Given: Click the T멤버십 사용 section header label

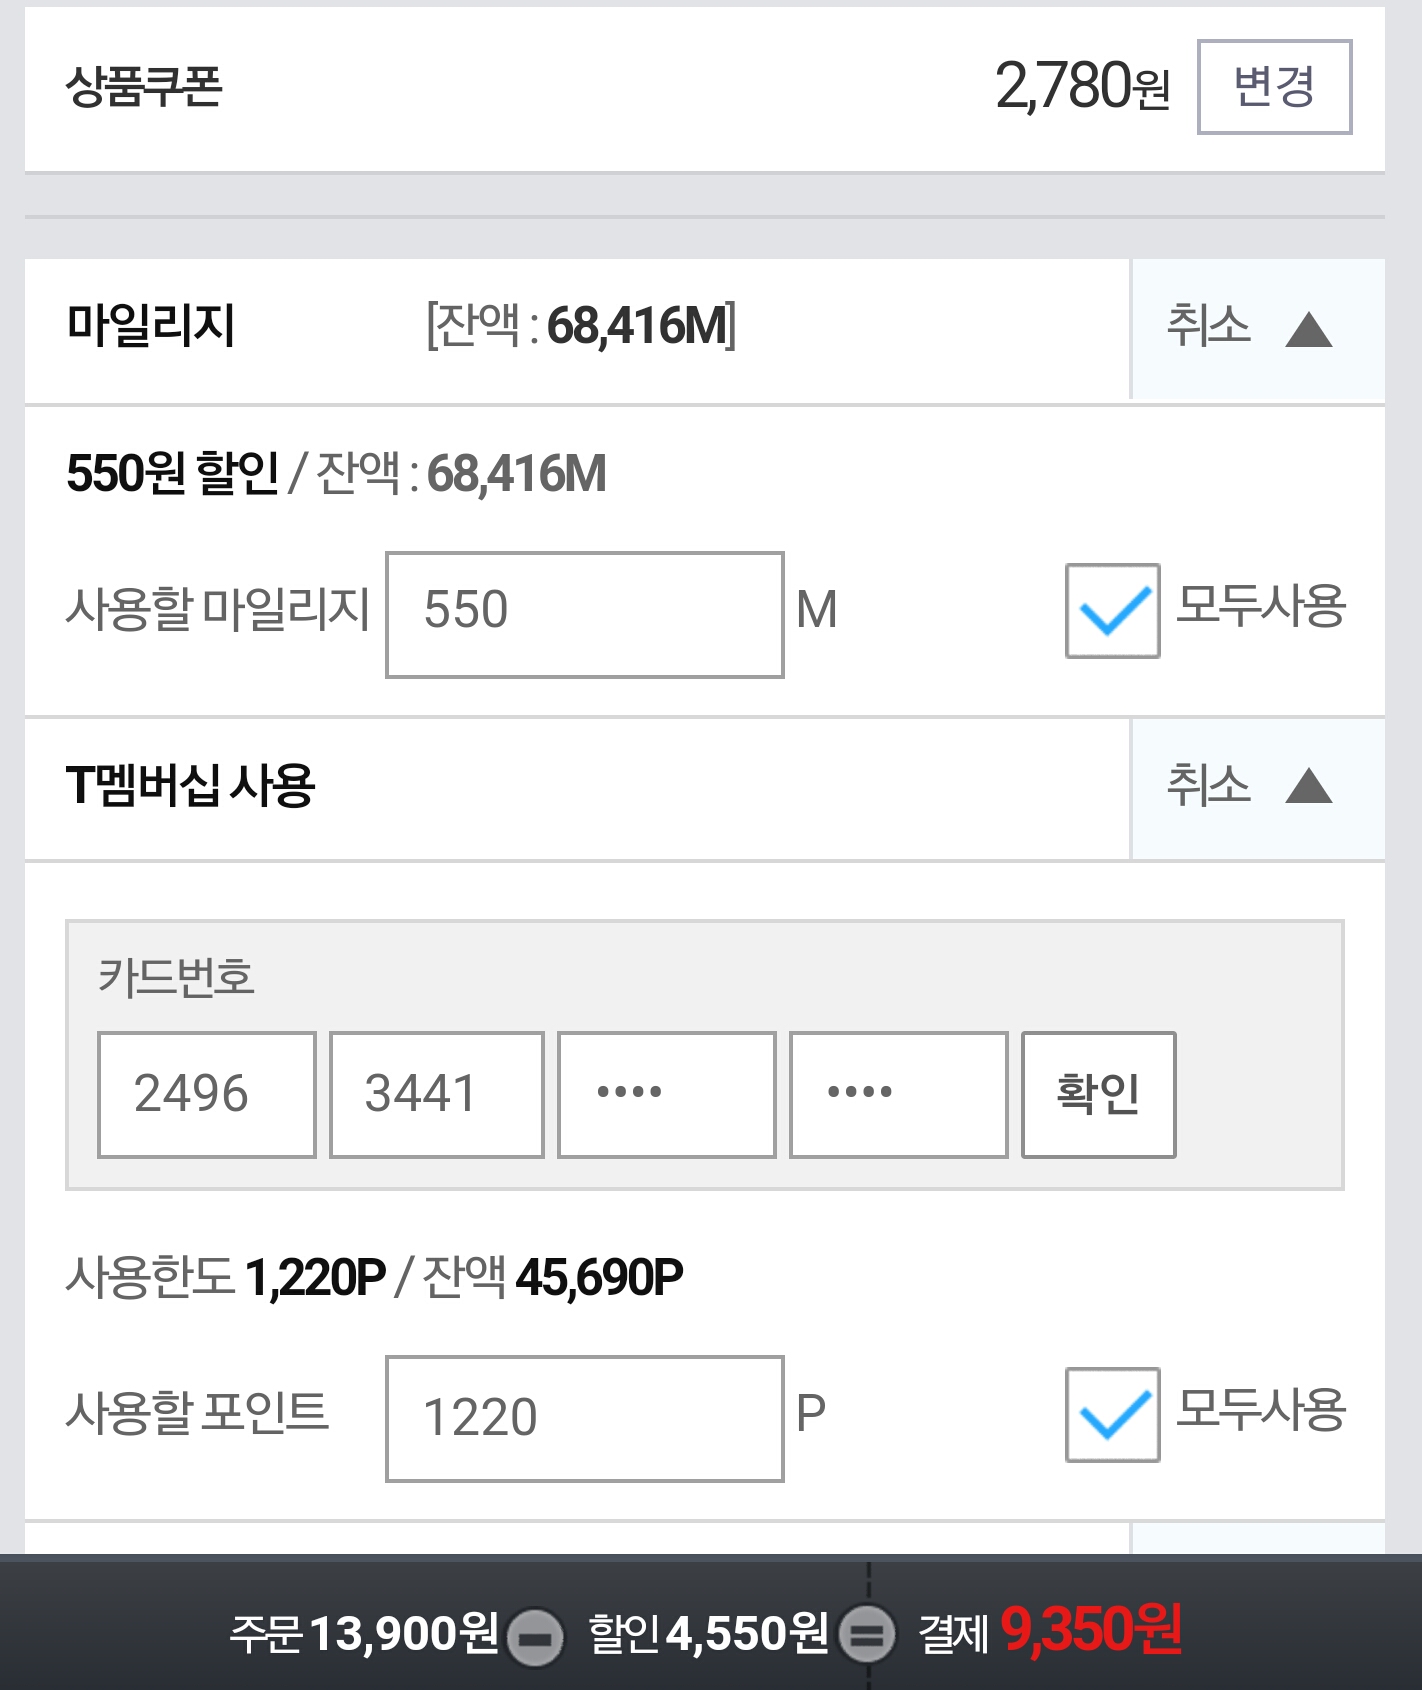Looking at the screenshot, I should tap(190, 785).
